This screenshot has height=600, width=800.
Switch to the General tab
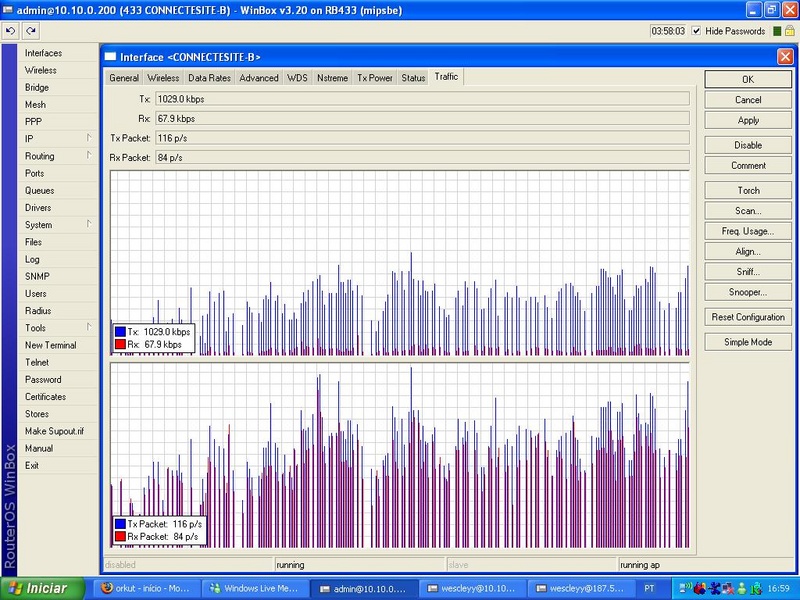point(124,78)
